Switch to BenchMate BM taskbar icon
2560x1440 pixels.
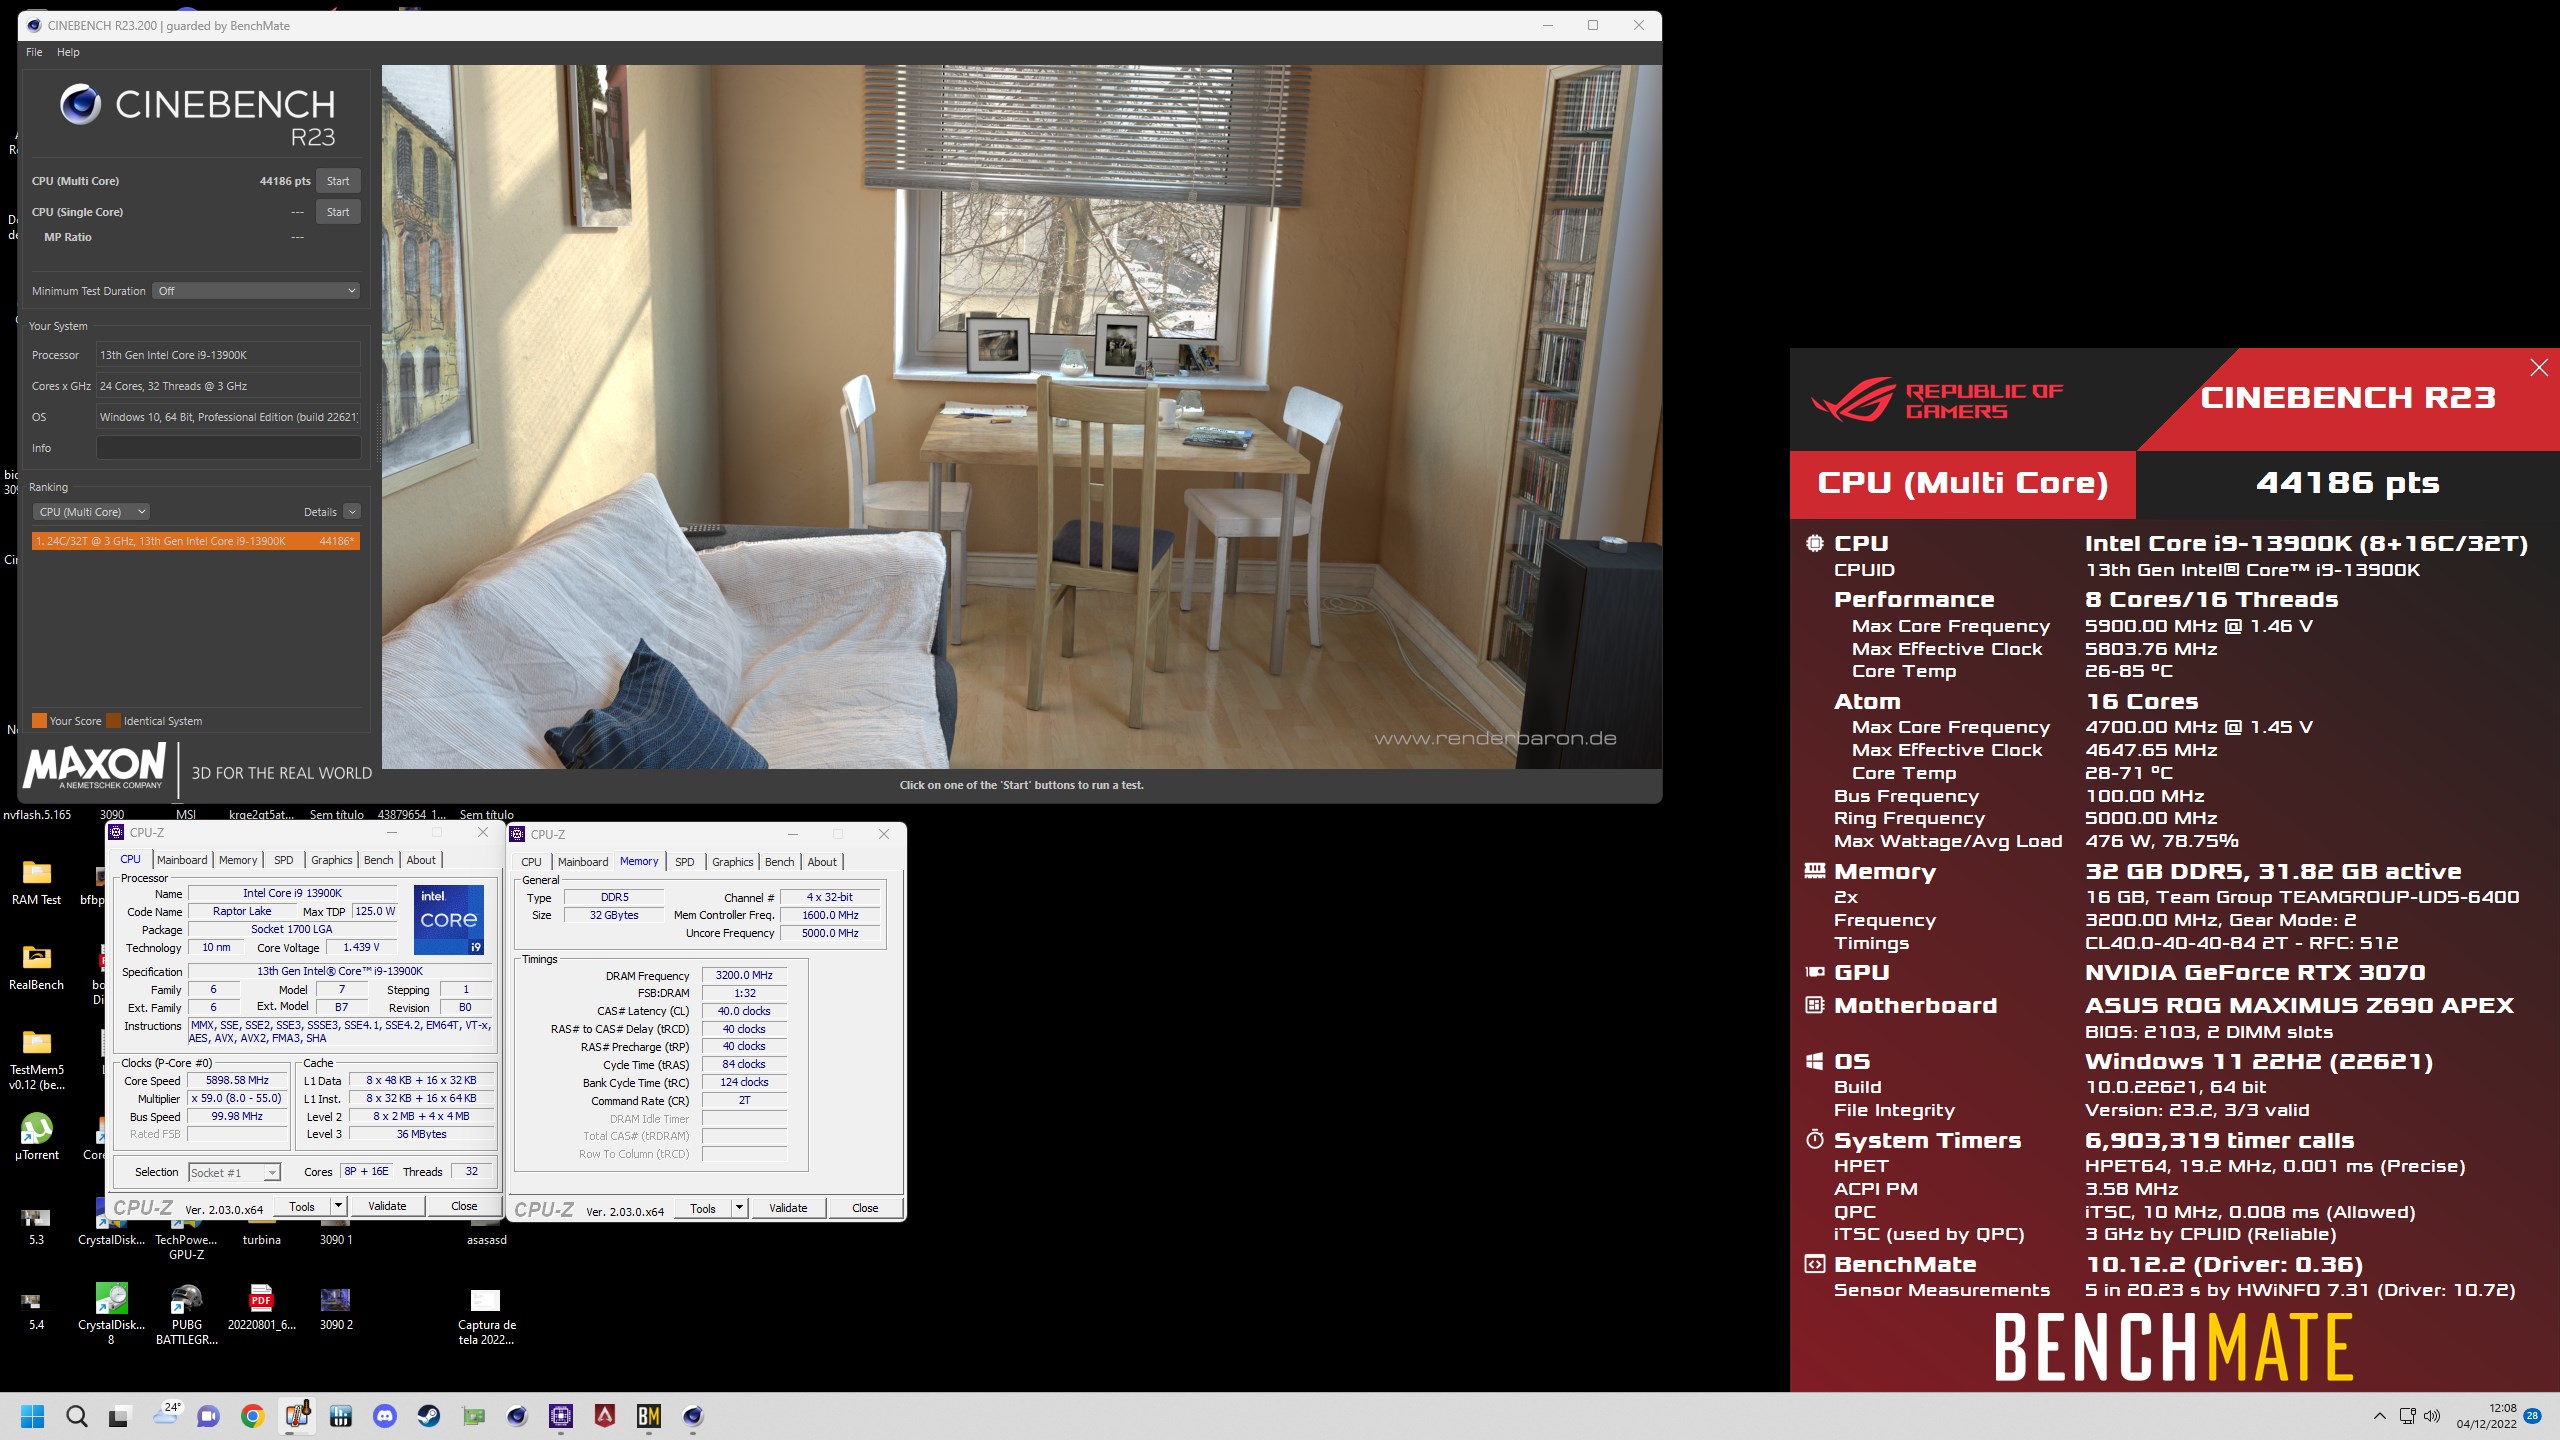pyautogui.click(x=649, y=1416)
